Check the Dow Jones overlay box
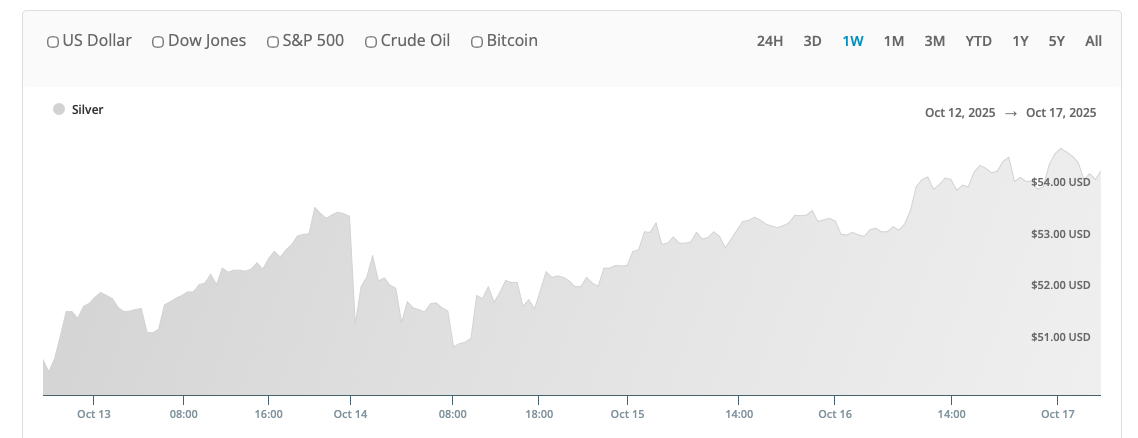Screen dimensions: 1138x438 pos(158,42)
